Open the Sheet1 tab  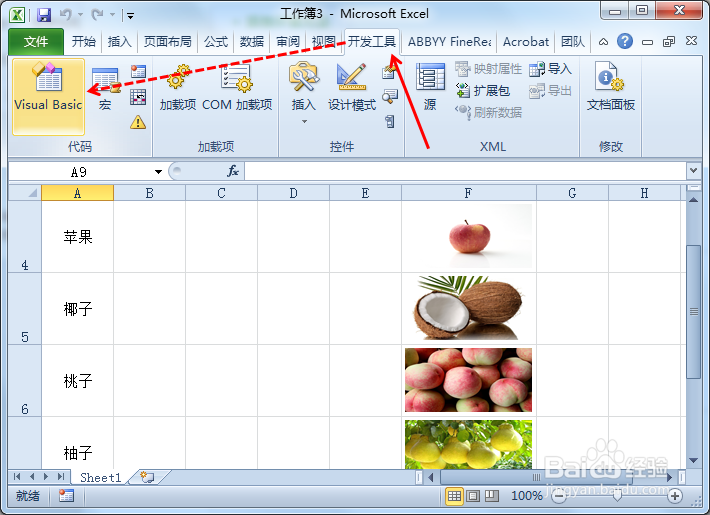coord(101,477)
